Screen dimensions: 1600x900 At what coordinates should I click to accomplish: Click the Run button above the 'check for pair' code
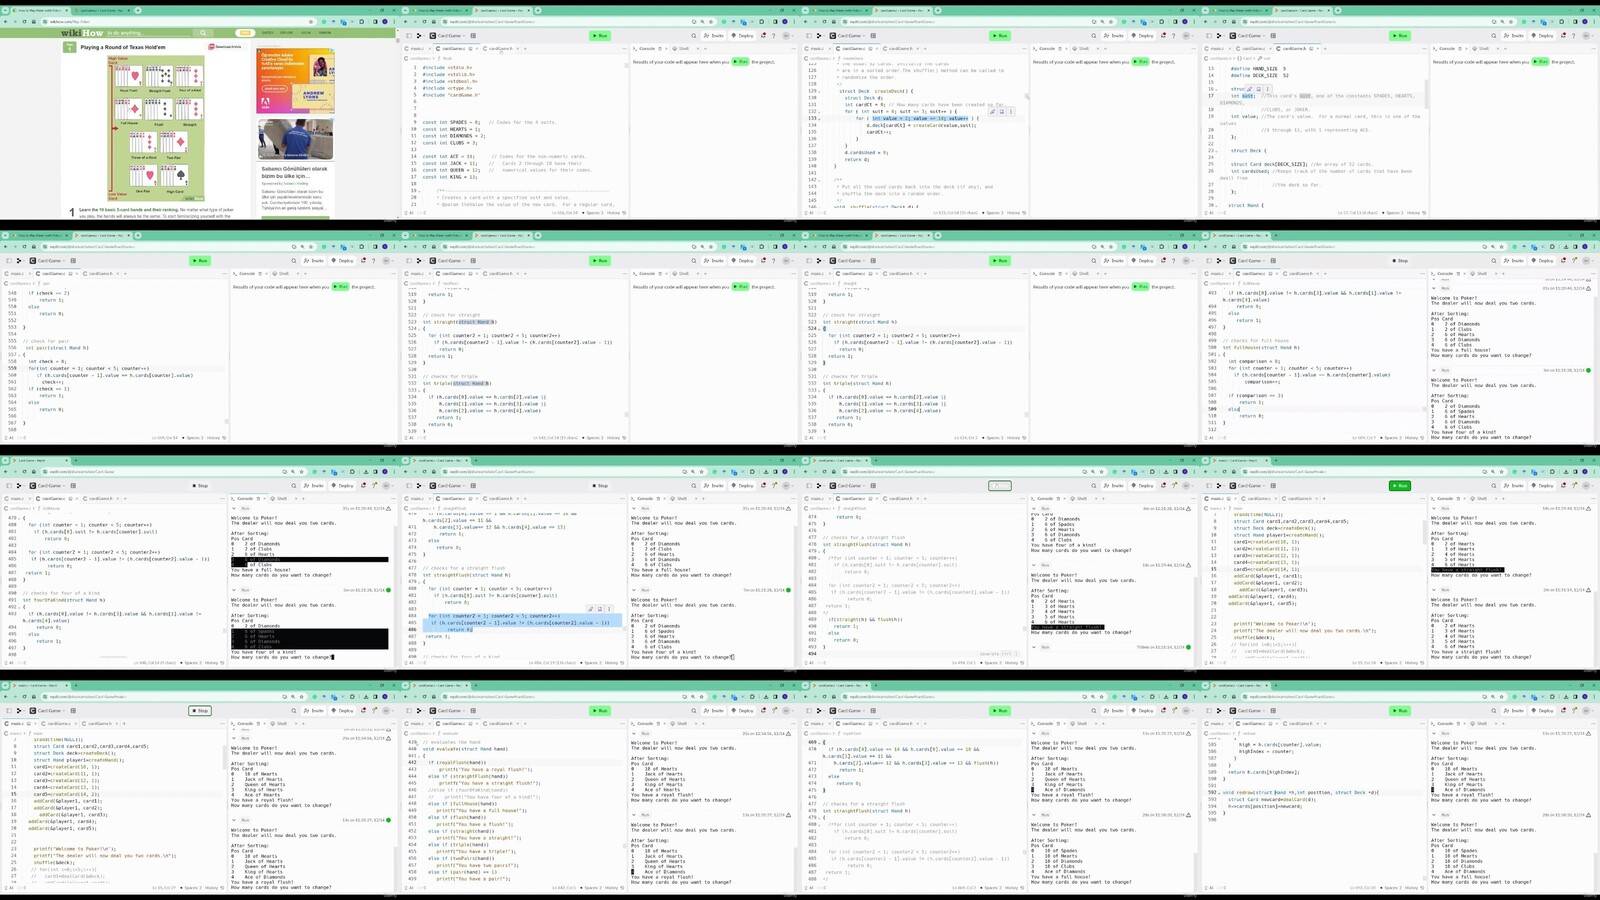click(x=201, y=261)
